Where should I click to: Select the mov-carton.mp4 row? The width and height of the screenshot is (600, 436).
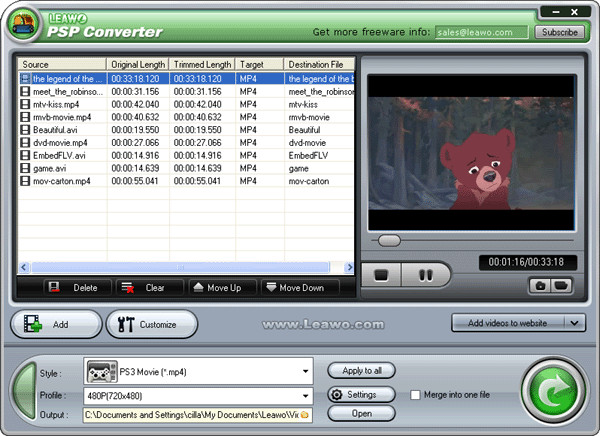point(186,181)
